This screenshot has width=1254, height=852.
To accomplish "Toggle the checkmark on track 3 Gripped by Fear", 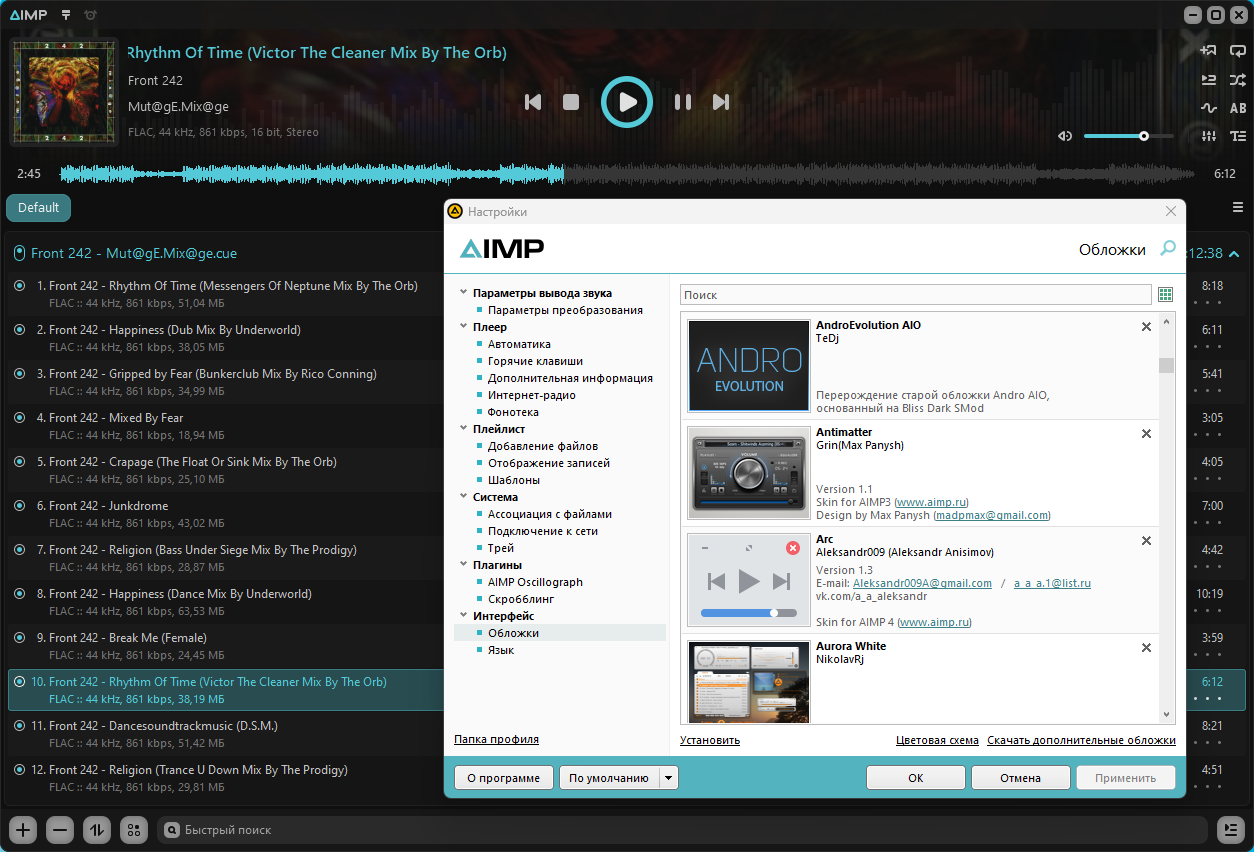I will [x=19, y=374].
